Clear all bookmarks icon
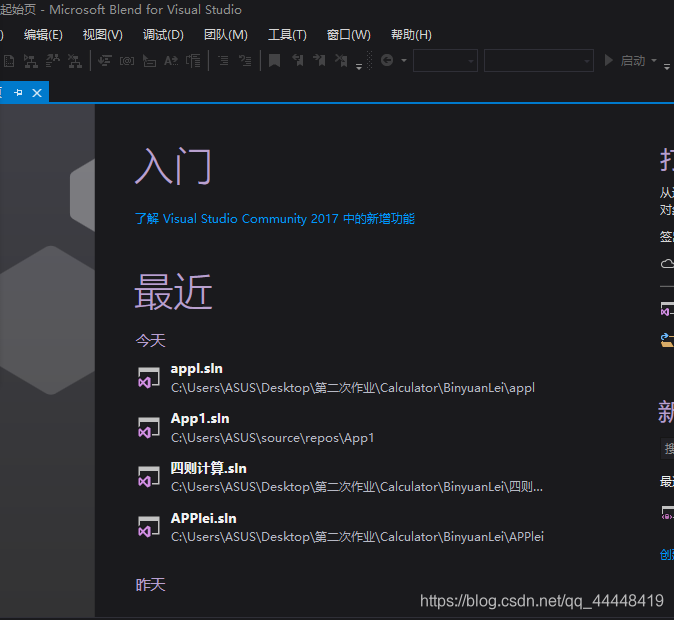674x620 pixels. [x=341, y=60]
